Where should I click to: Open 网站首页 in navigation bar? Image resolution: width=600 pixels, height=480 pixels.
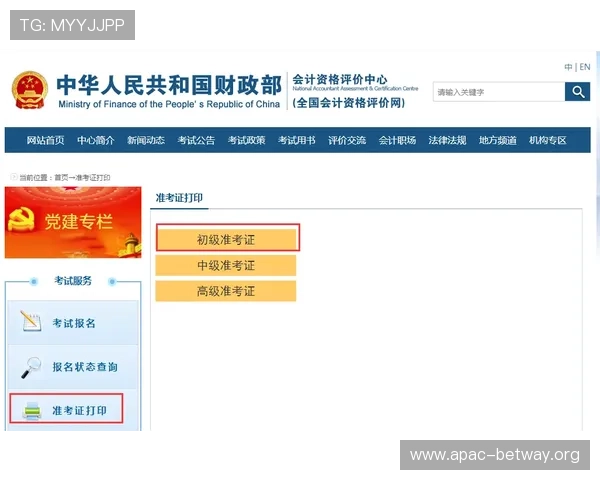tap(45, 140)
